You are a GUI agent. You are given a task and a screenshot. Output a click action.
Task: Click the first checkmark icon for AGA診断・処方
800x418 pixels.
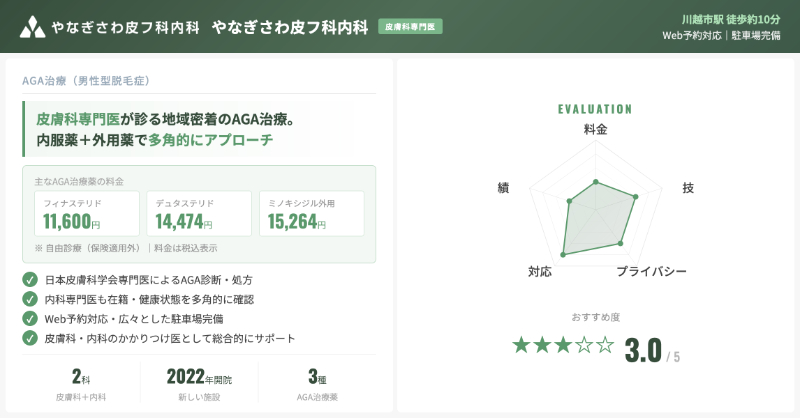[x=29, y=279]
